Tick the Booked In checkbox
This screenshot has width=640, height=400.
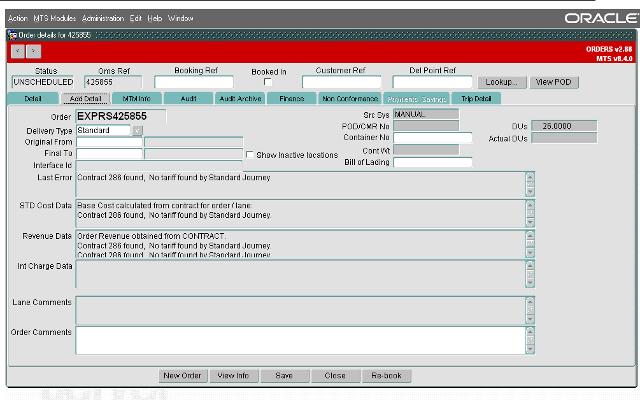pyautogui.click(x=268, y=82)
